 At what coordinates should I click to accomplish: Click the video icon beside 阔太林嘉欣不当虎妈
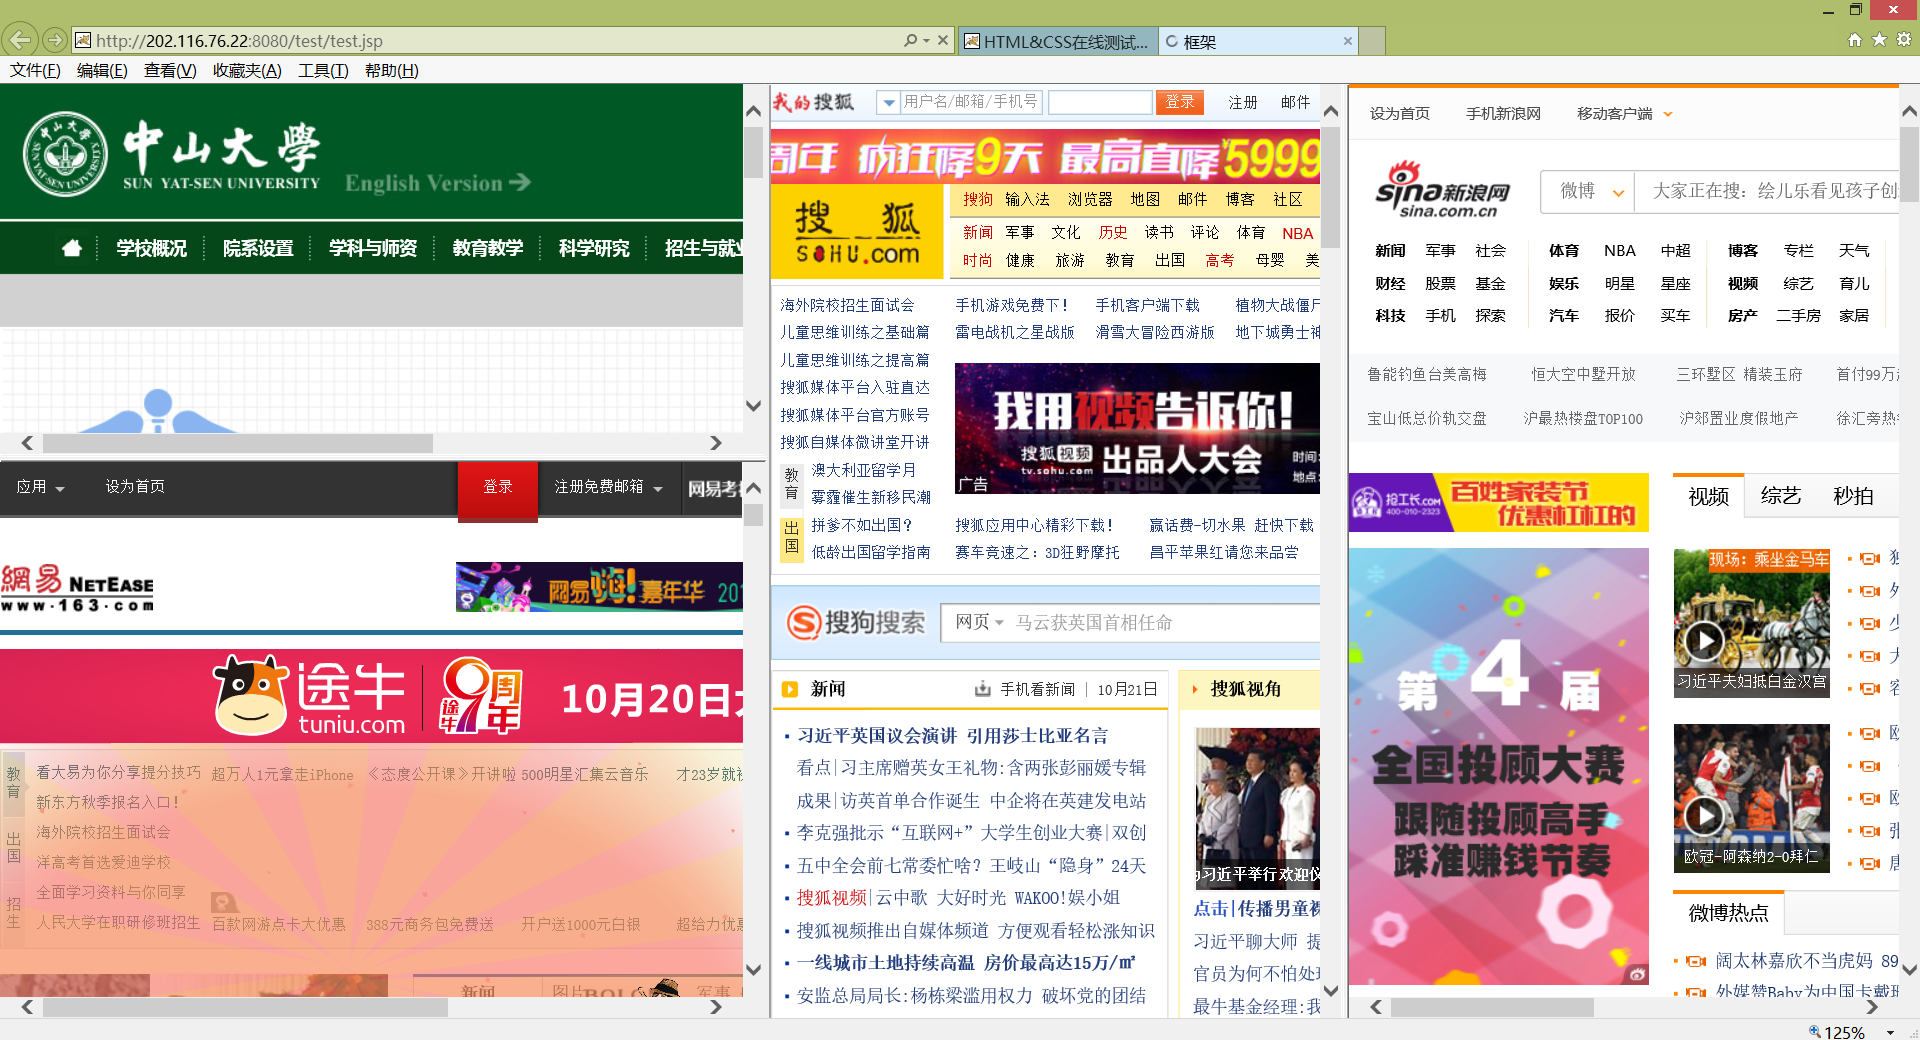[1696, 961]
